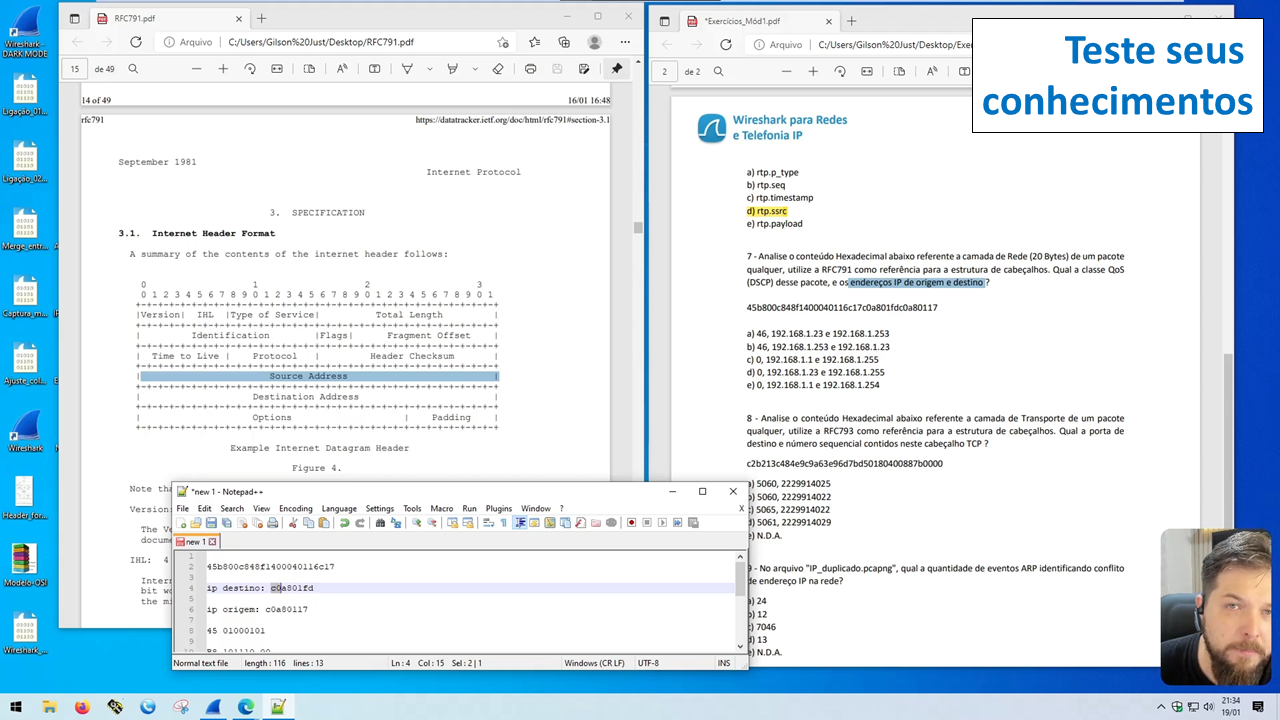Viewport: 1280px width, 720px height.
Task: Click Zoom in plus in RFC791 PDF toolbar
Action: [x=223, y=69]
